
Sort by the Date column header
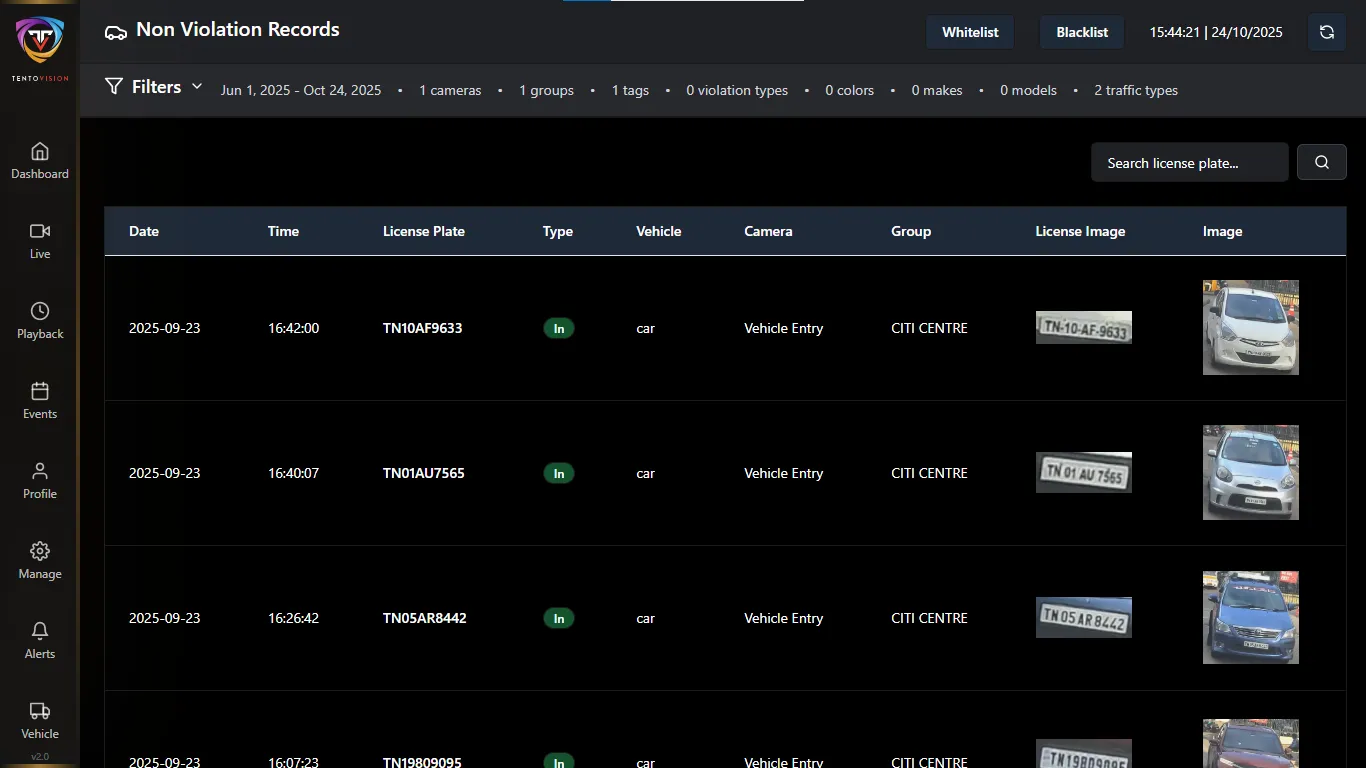144,231
